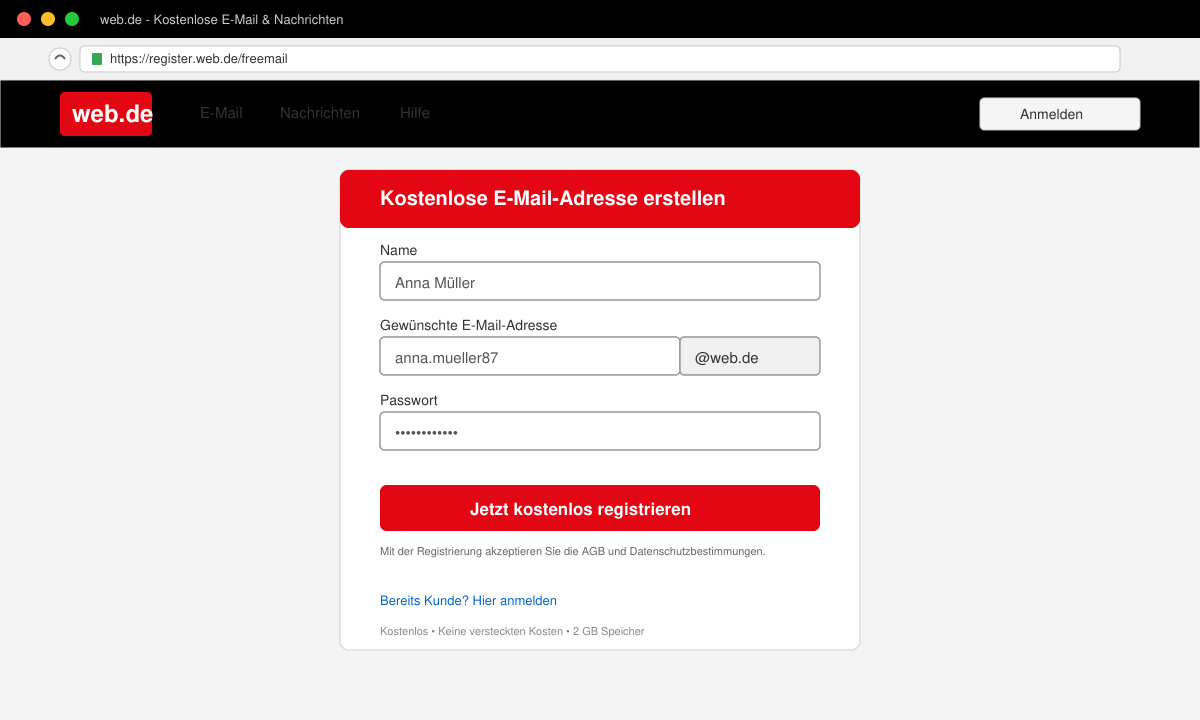Open the Hilfe navigation item
This screenshot has height=720, width=1200.
pos(415,113)
